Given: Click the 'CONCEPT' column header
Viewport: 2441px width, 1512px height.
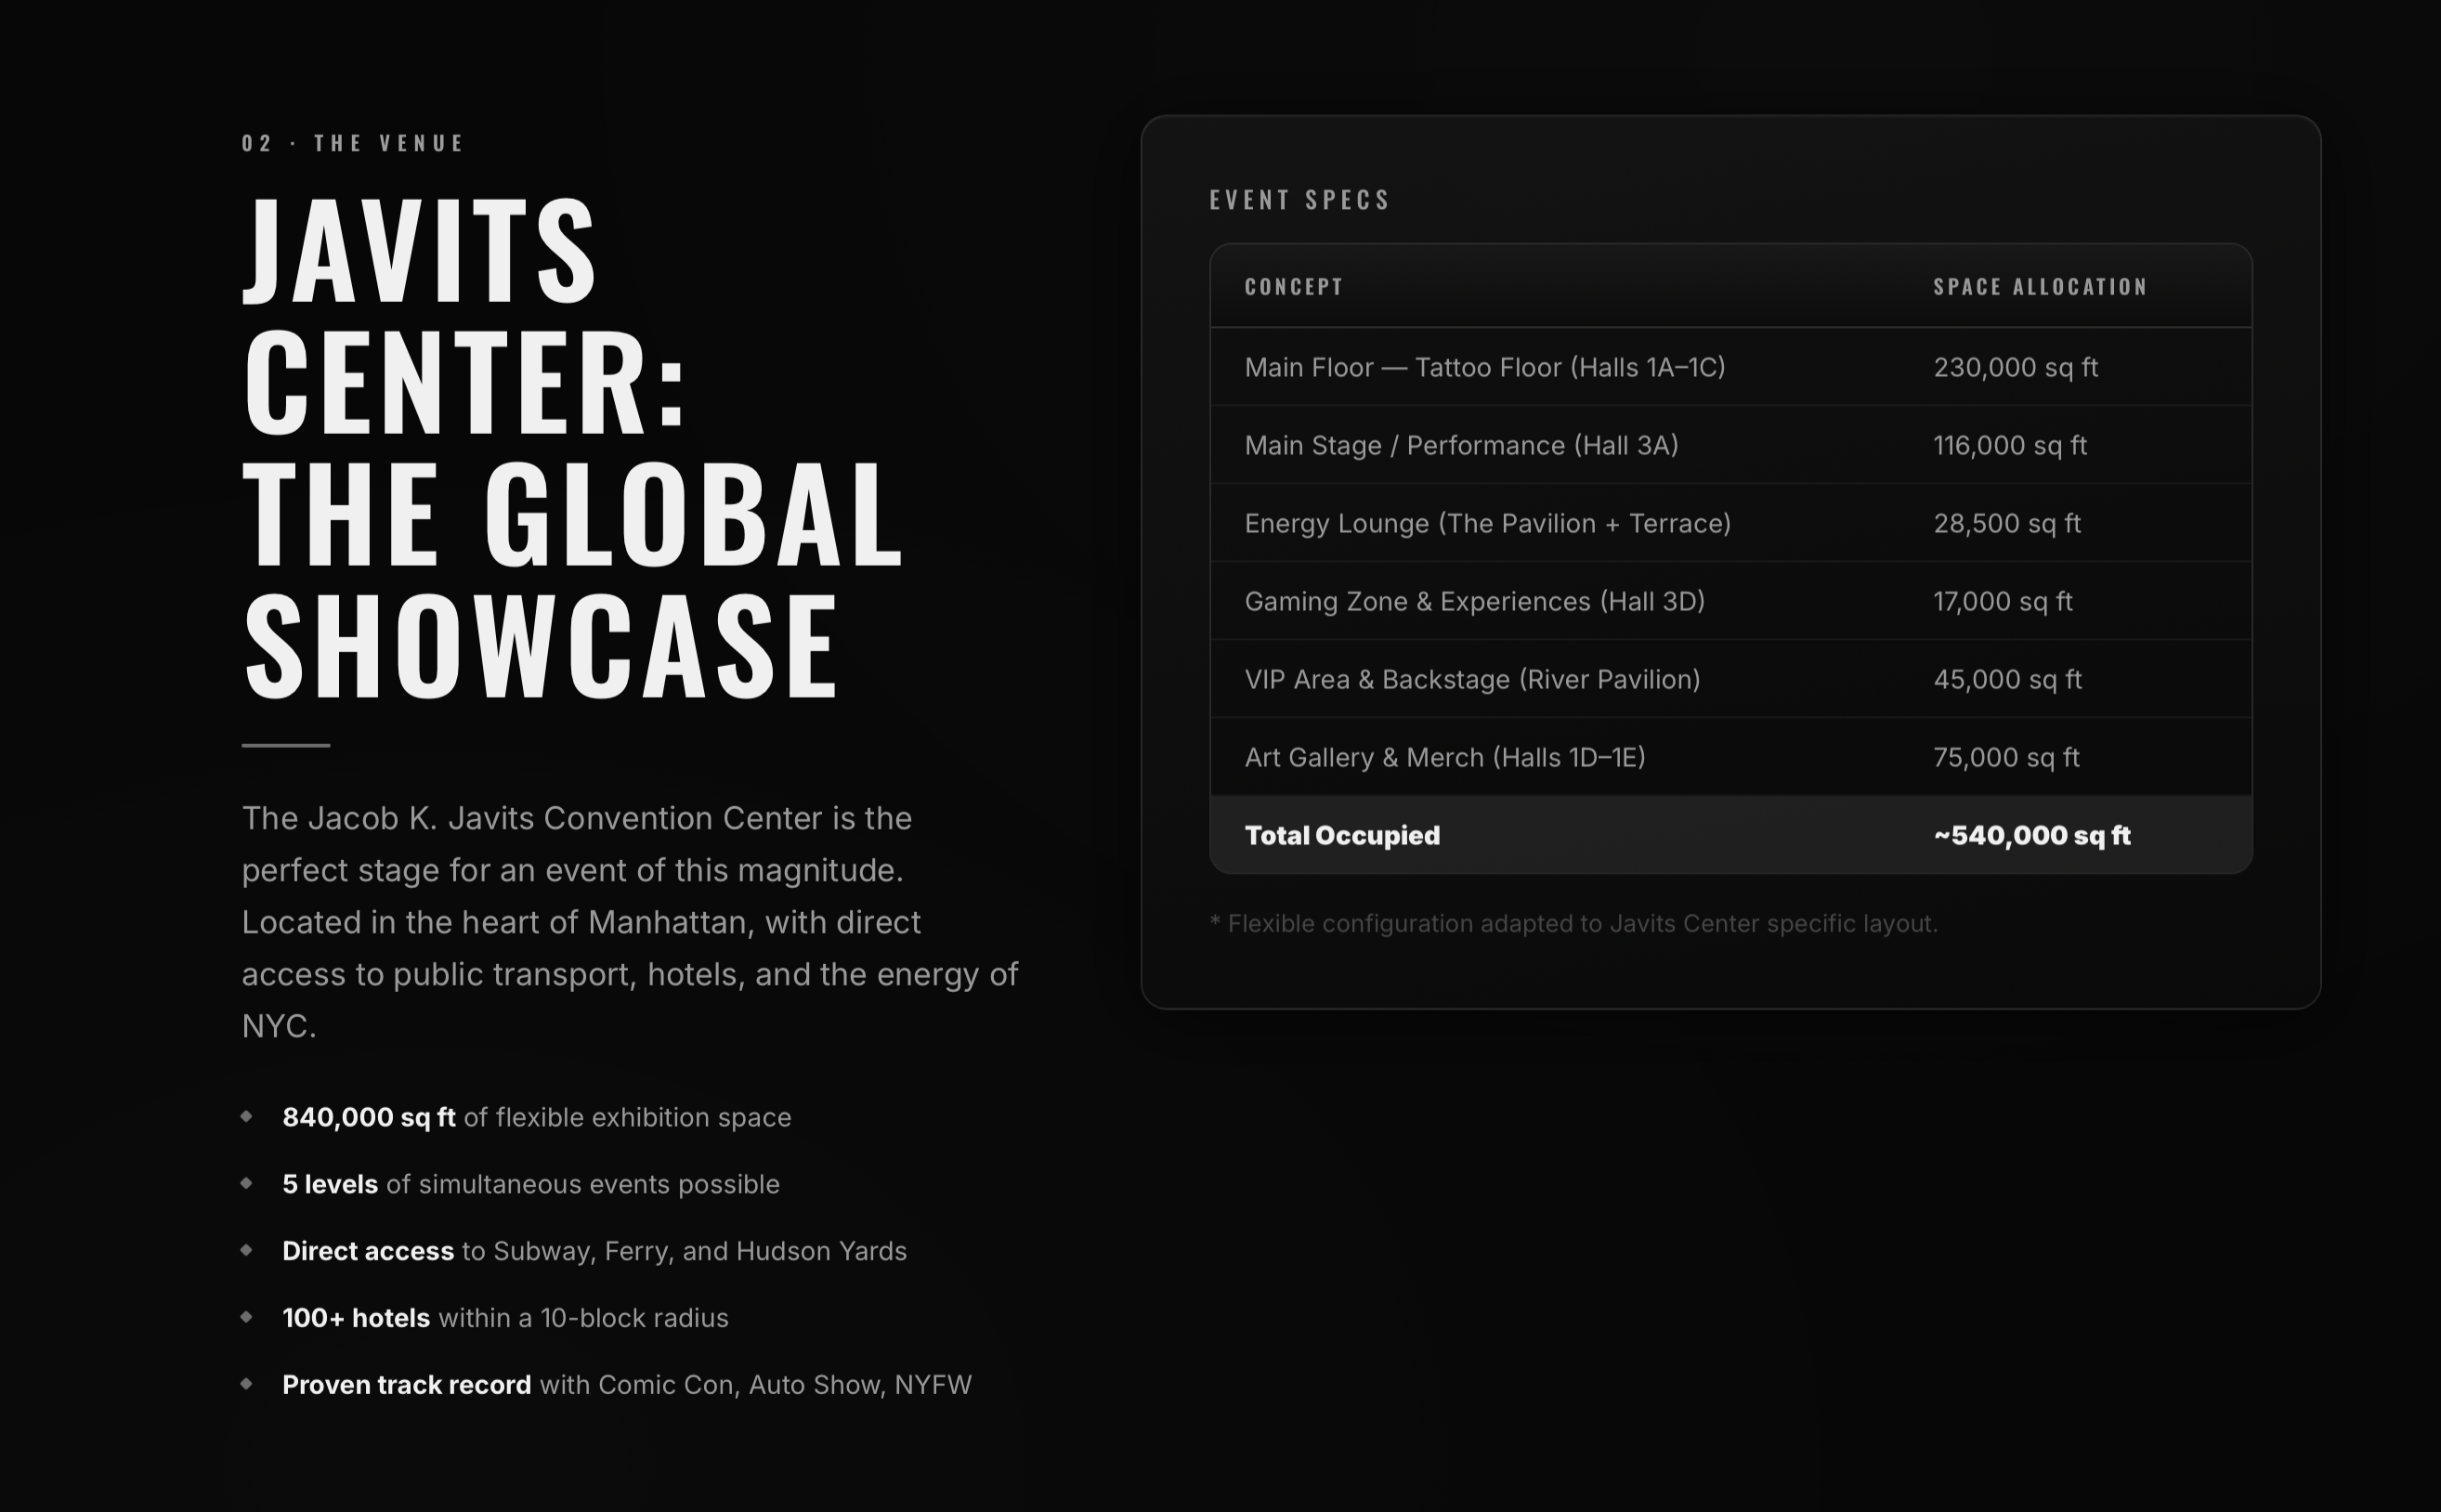Looking at the screenshot, I should click(1294, 287).
